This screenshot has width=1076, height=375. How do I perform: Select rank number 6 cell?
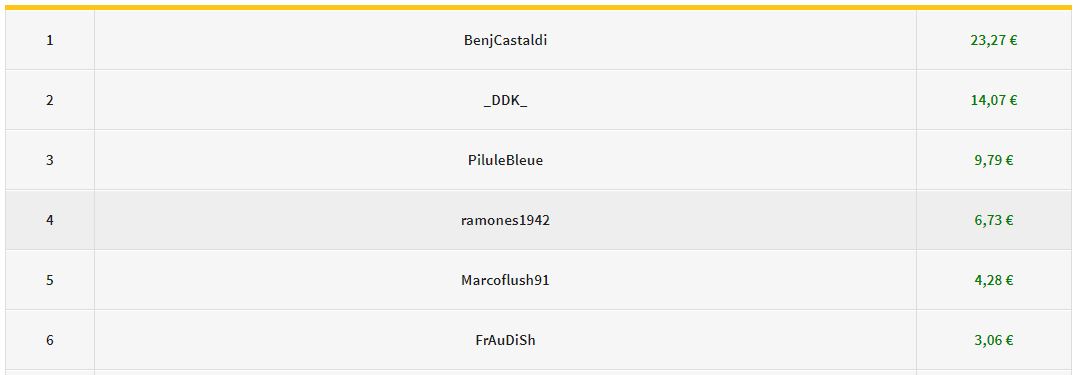(x=49, y=339)
